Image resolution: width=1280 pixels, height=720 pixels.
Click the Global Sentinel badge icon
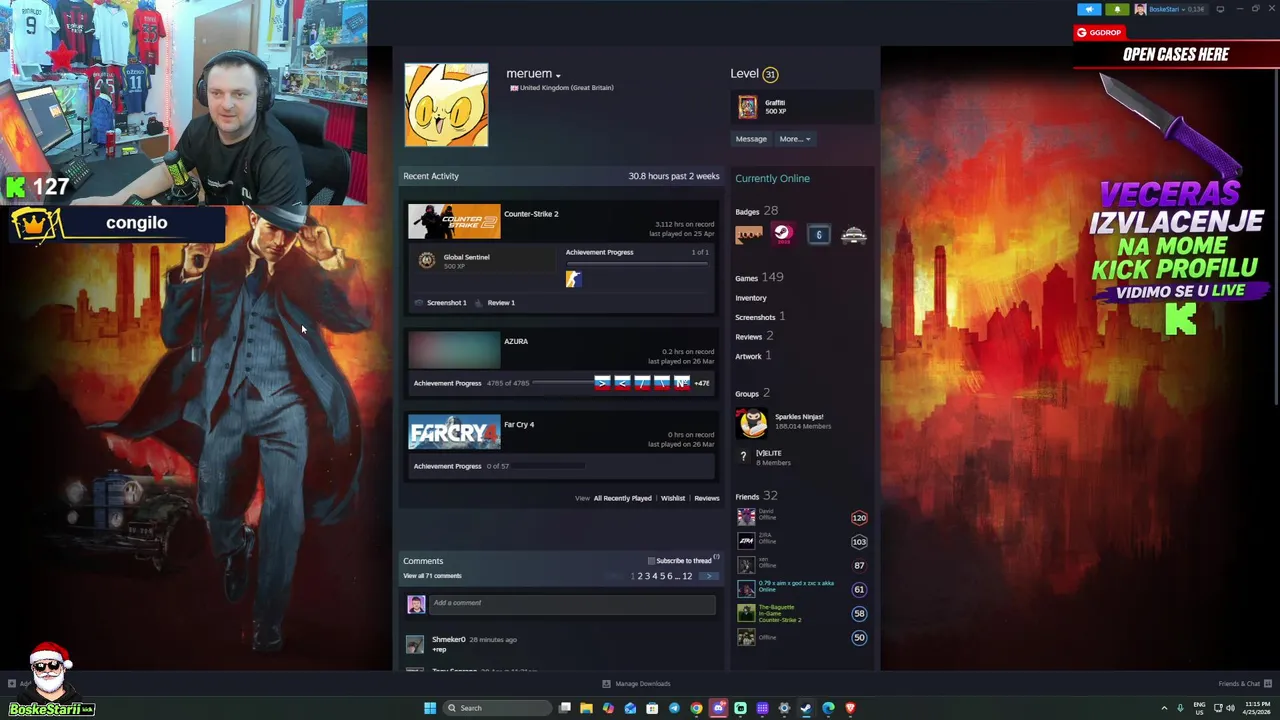427,261
